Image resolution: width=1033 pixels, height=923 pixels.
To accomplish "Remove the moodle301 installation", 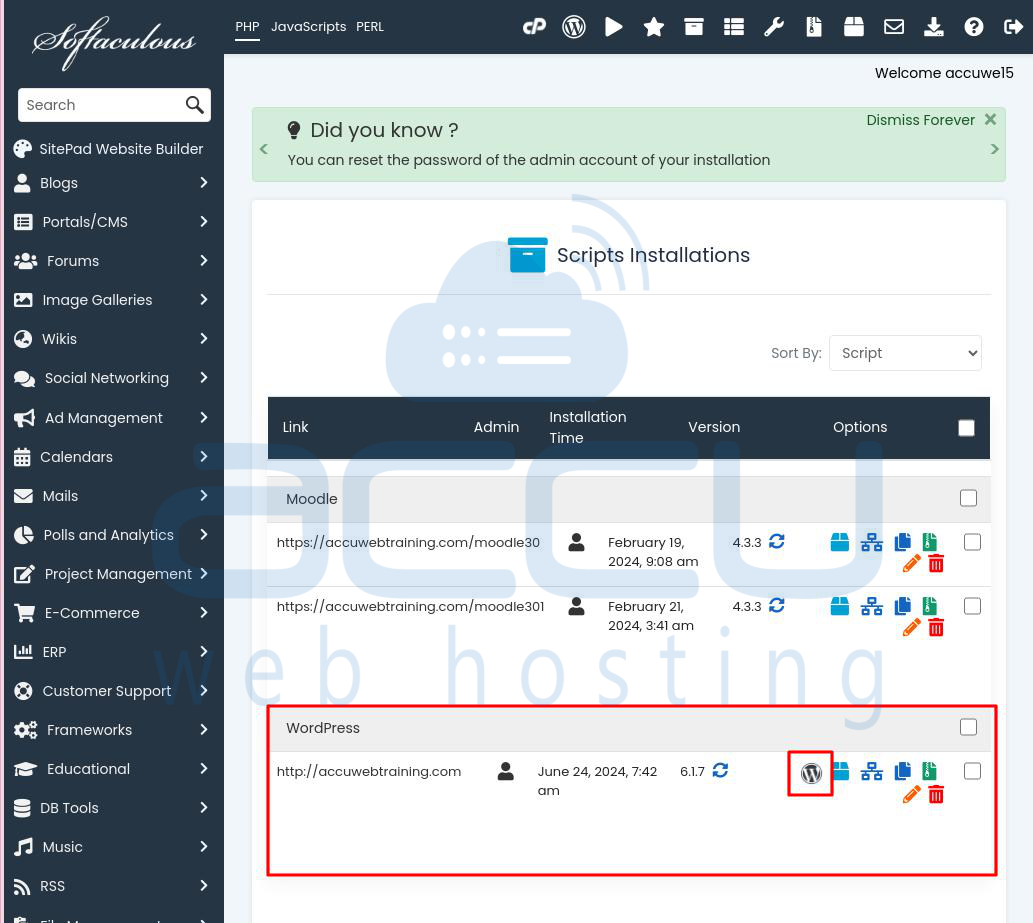I will (936, 627).
